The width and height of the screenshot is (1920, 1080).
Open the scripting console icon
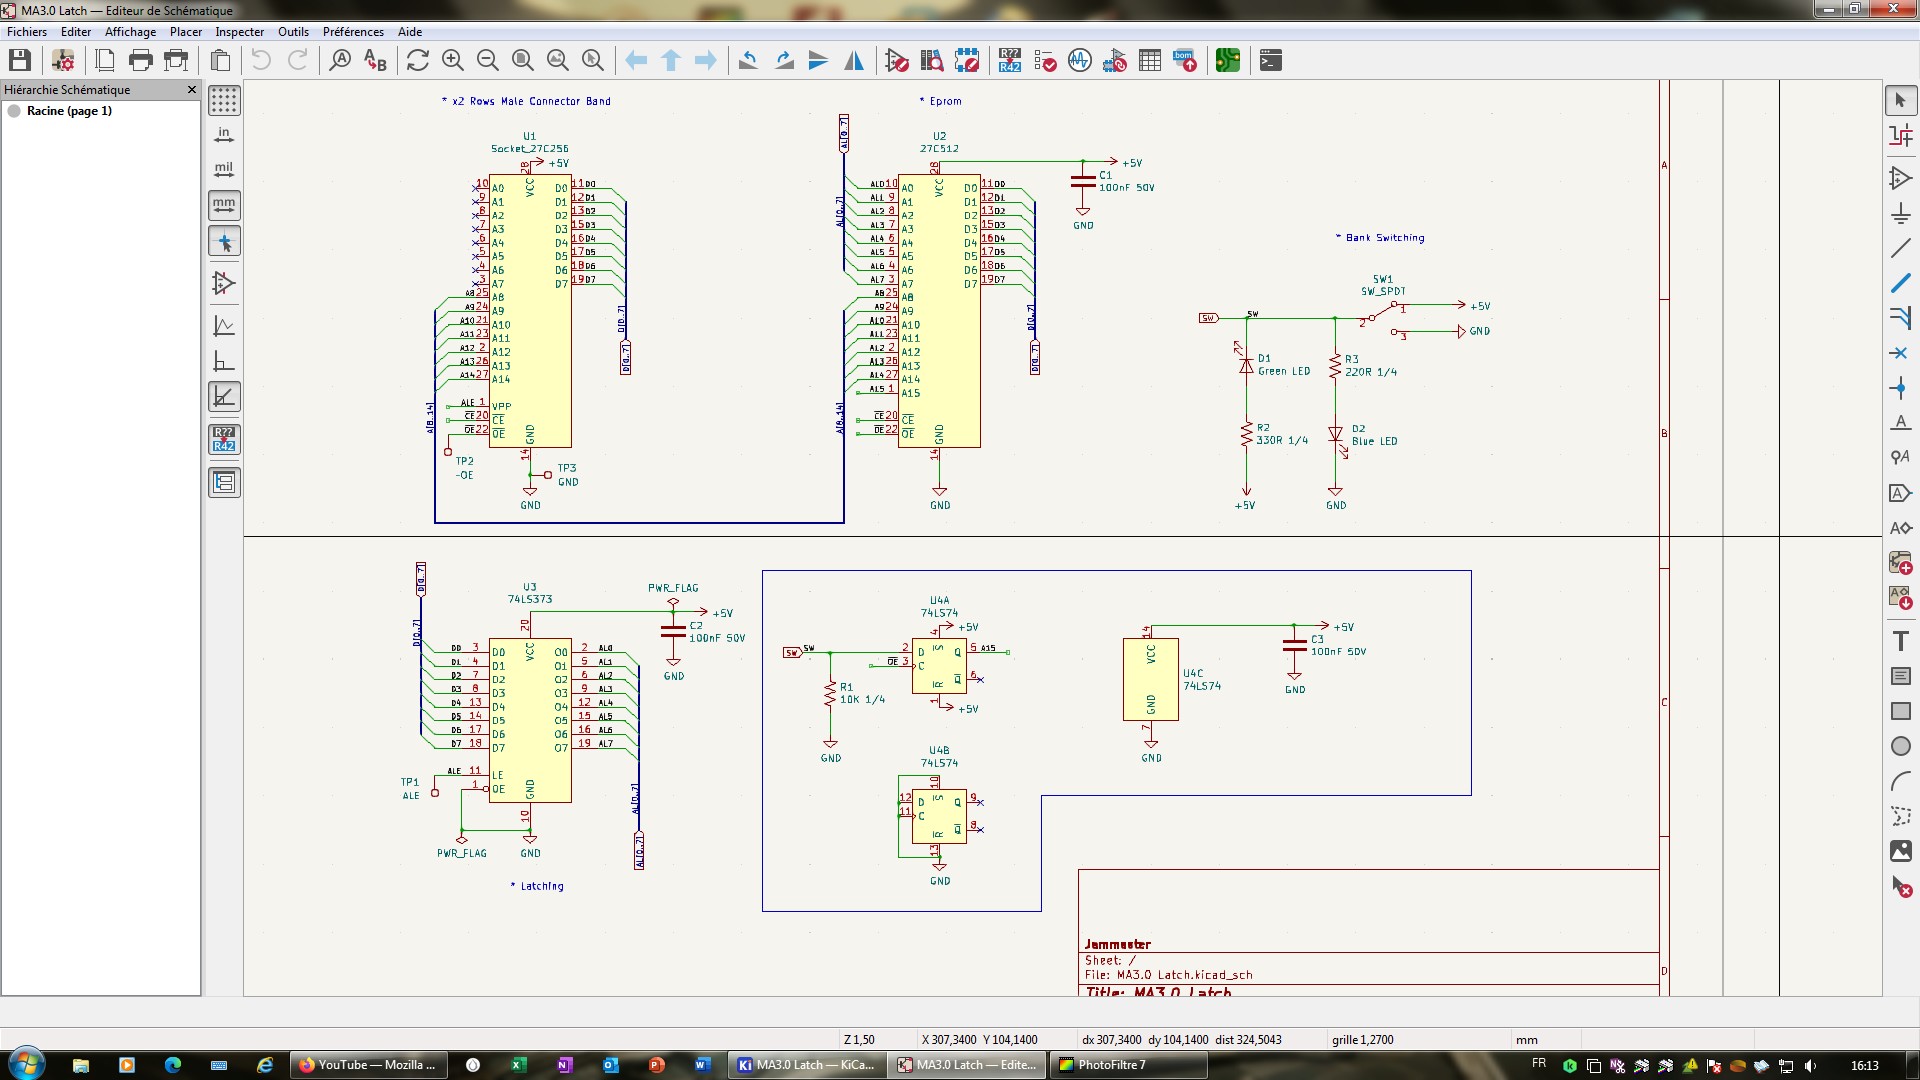1270,61
